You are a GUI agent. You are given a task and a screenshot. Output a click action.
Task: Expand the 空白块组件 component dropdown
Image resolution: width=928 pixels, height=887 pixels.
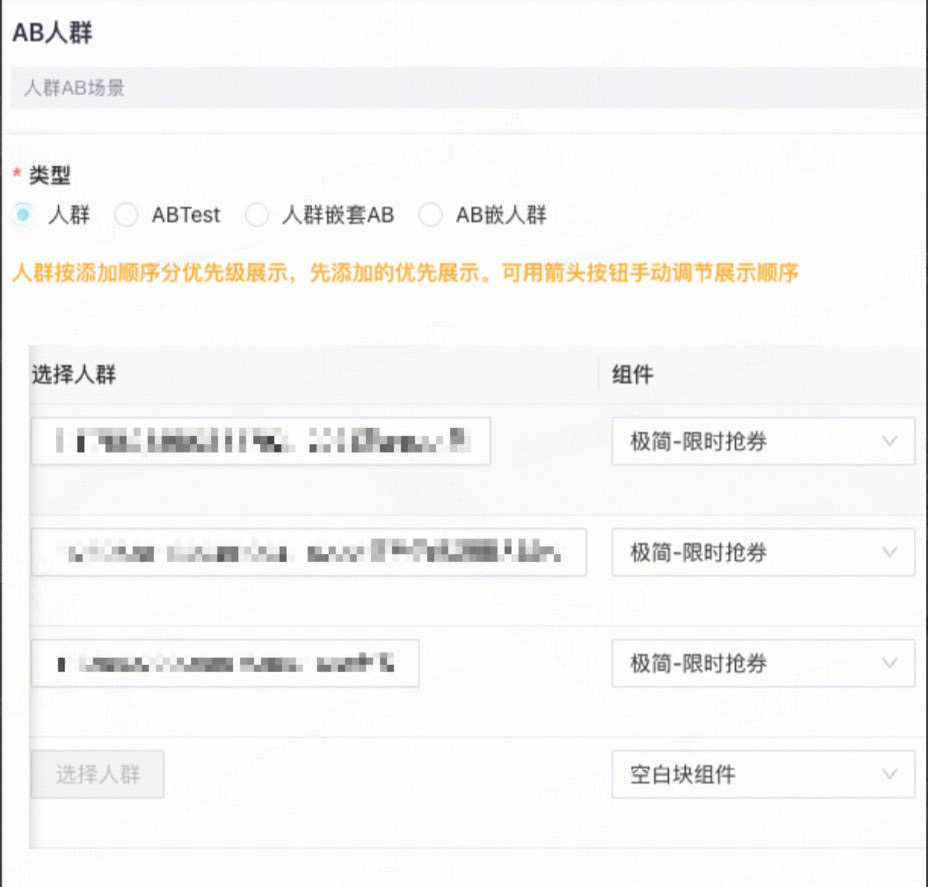pyautogui.click(x=763, y=774)
